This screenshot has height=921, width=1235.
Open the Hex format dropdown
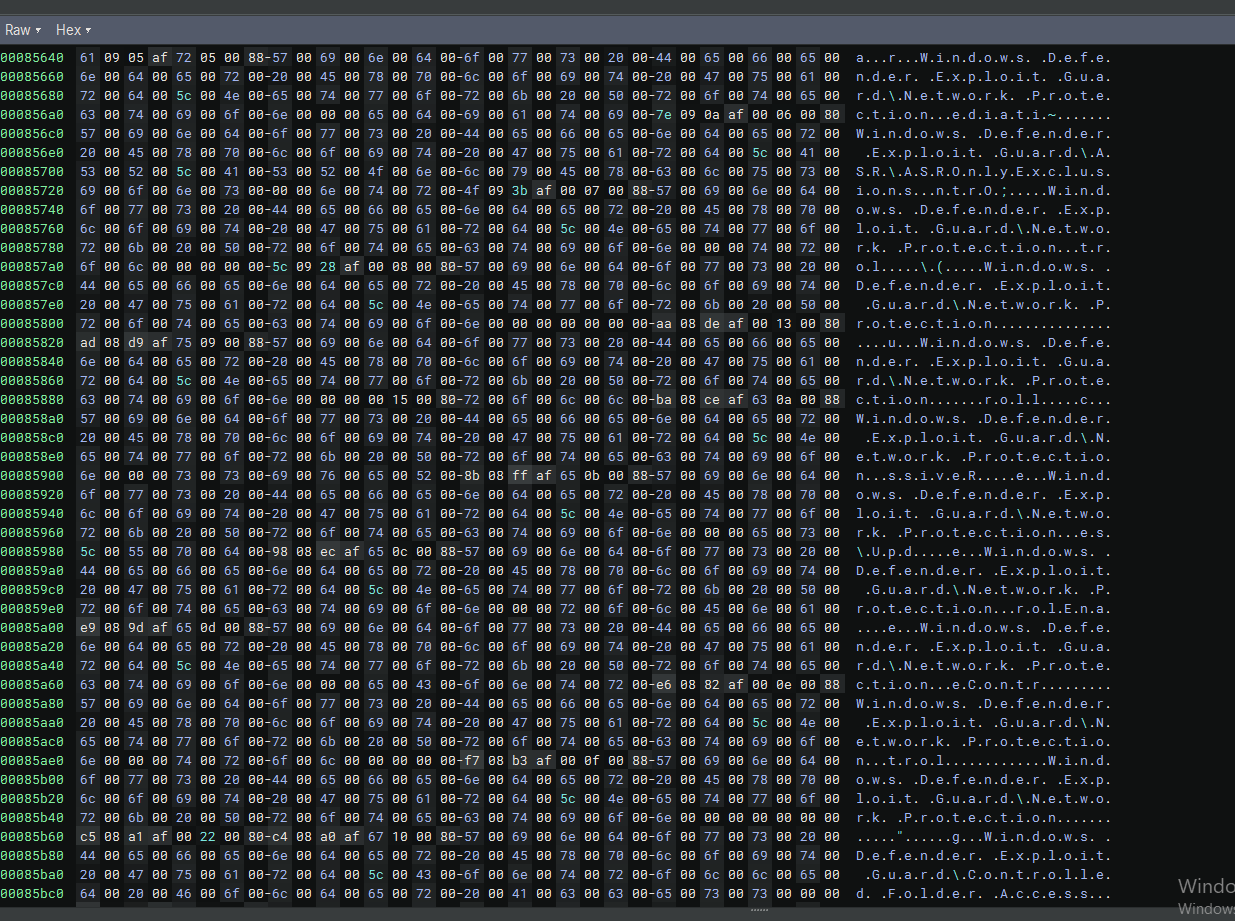pyautogui.click(x=73, y=30)
